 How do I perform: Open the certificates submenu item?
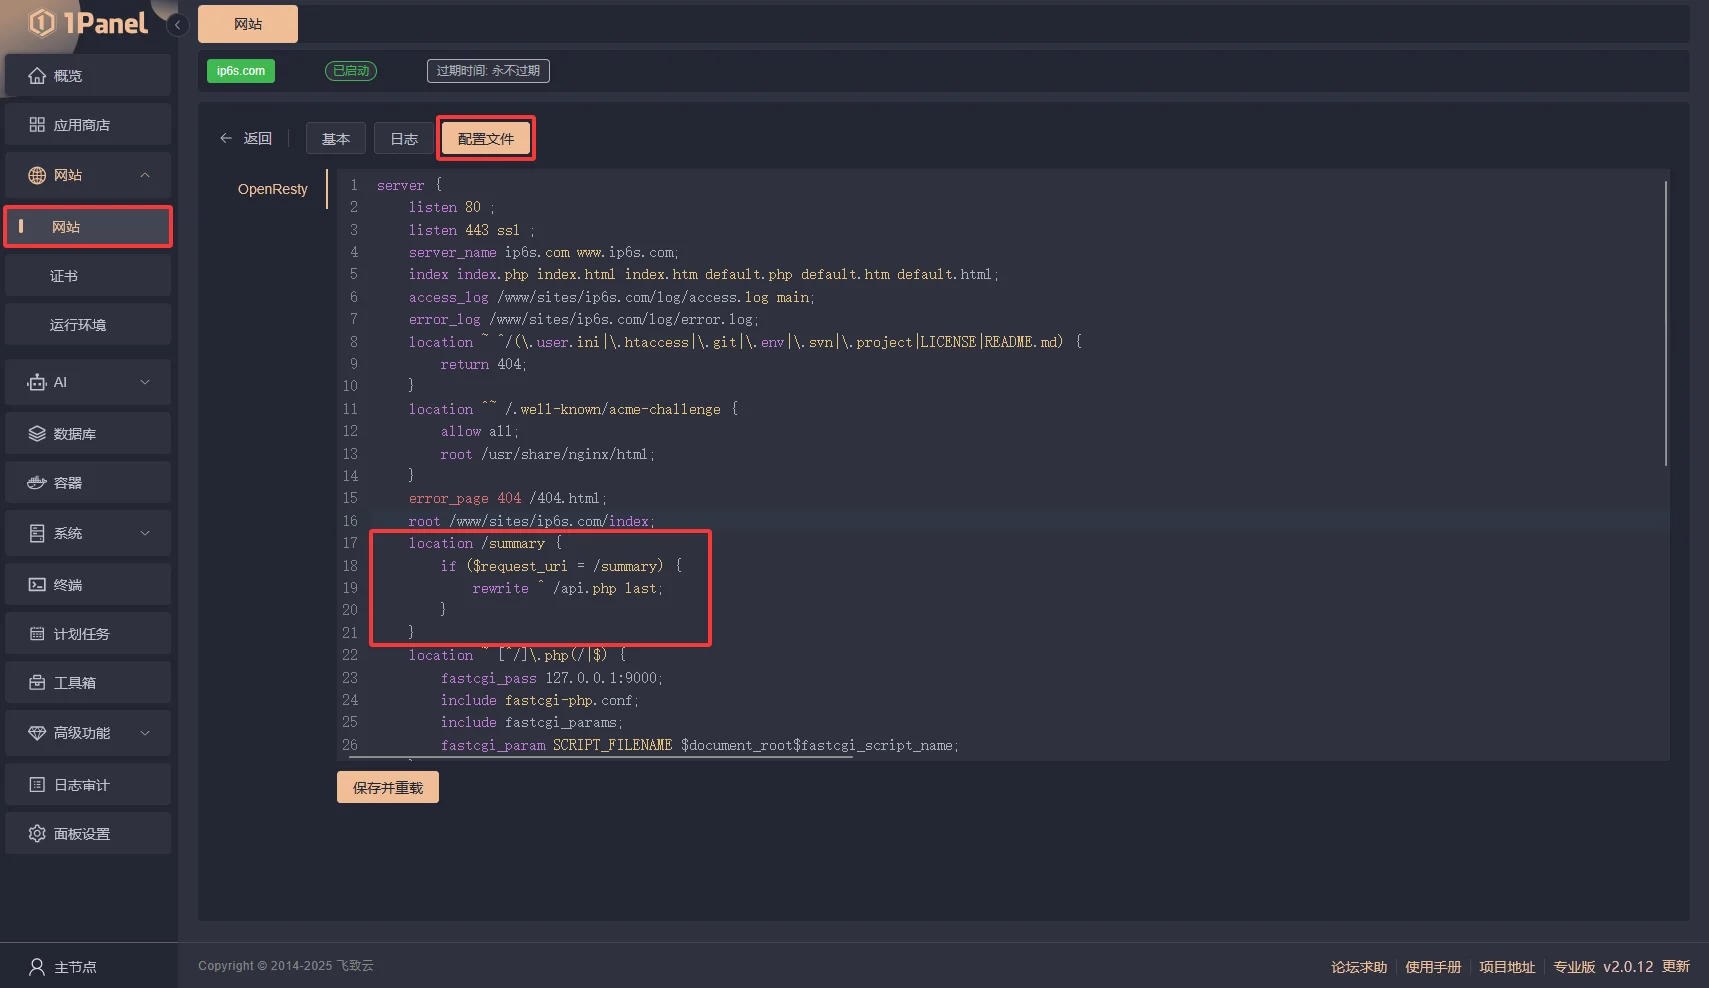pos(64,276)
